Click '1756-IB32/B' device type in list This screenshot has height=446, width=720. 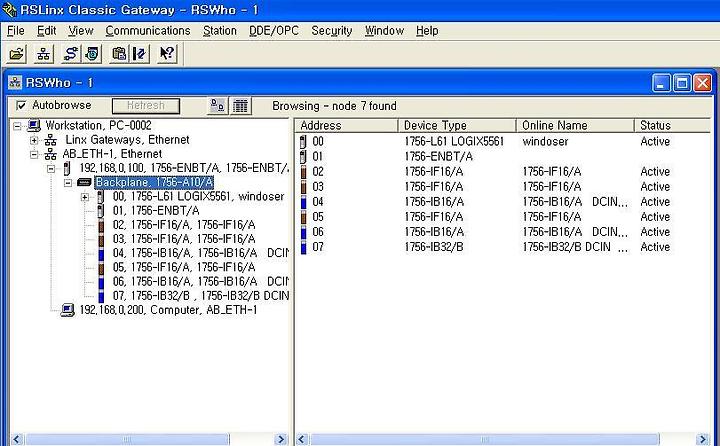click(x=433, y=247)
